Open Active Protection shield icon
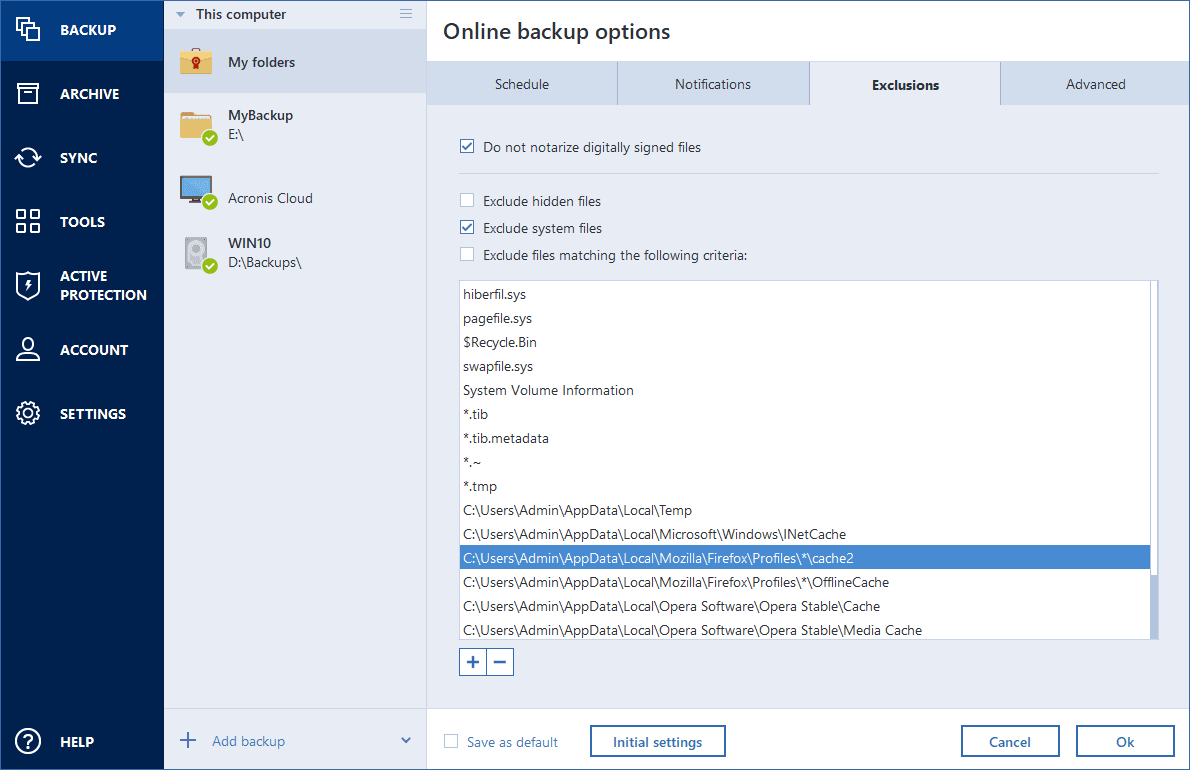This screenshot has height=770, width=1190. (x=28, y=286)
